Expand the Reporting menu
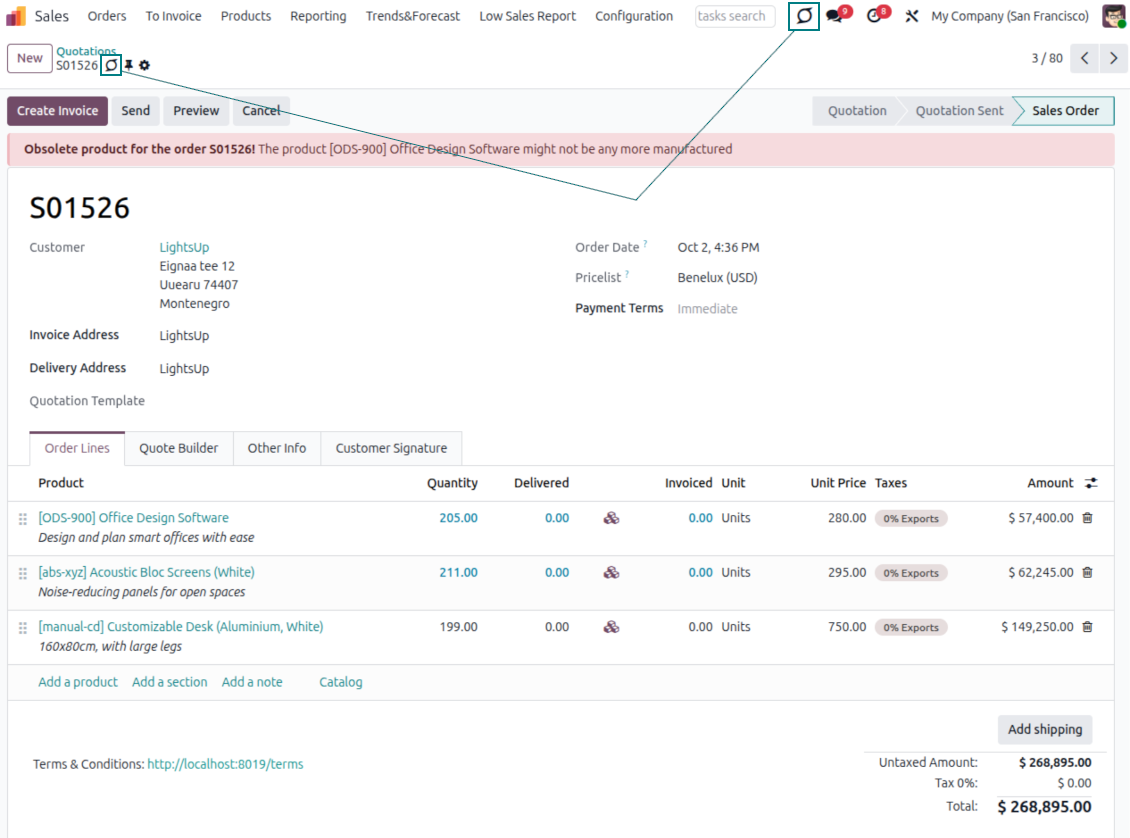This screenshot has width=1130, height=838. point(318,16)
